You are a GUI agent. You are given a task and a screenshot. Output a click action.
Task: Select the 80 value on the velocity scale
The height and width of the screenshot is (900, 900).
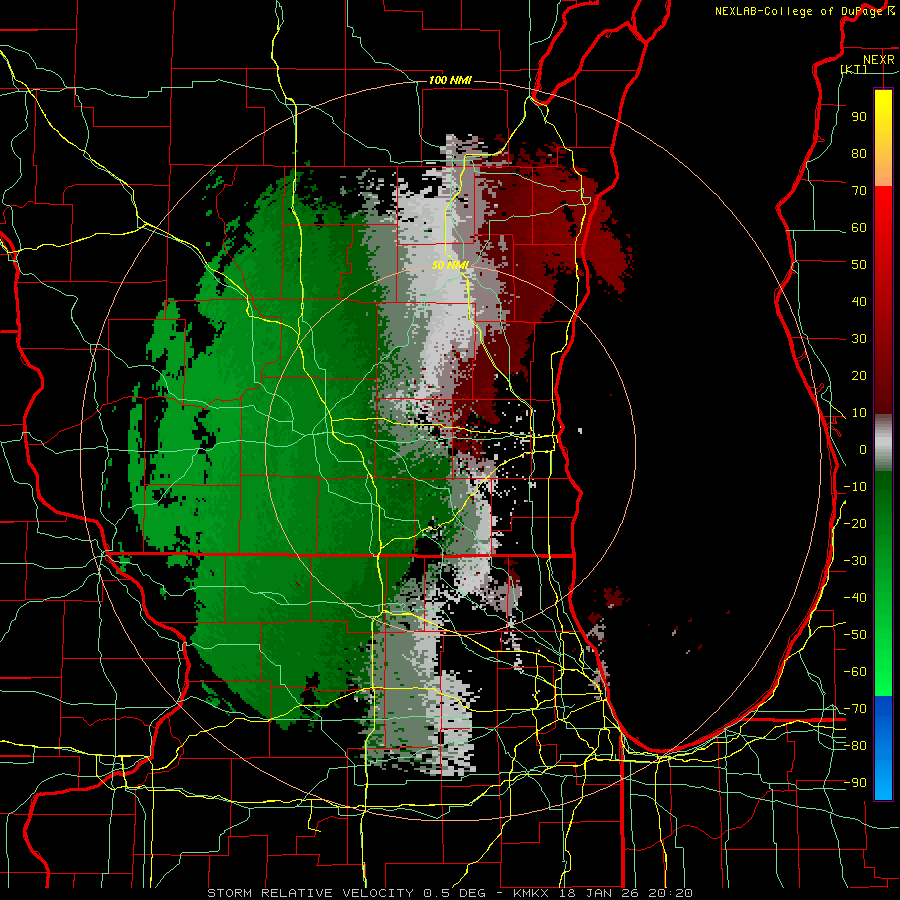[x=859, y=154]
